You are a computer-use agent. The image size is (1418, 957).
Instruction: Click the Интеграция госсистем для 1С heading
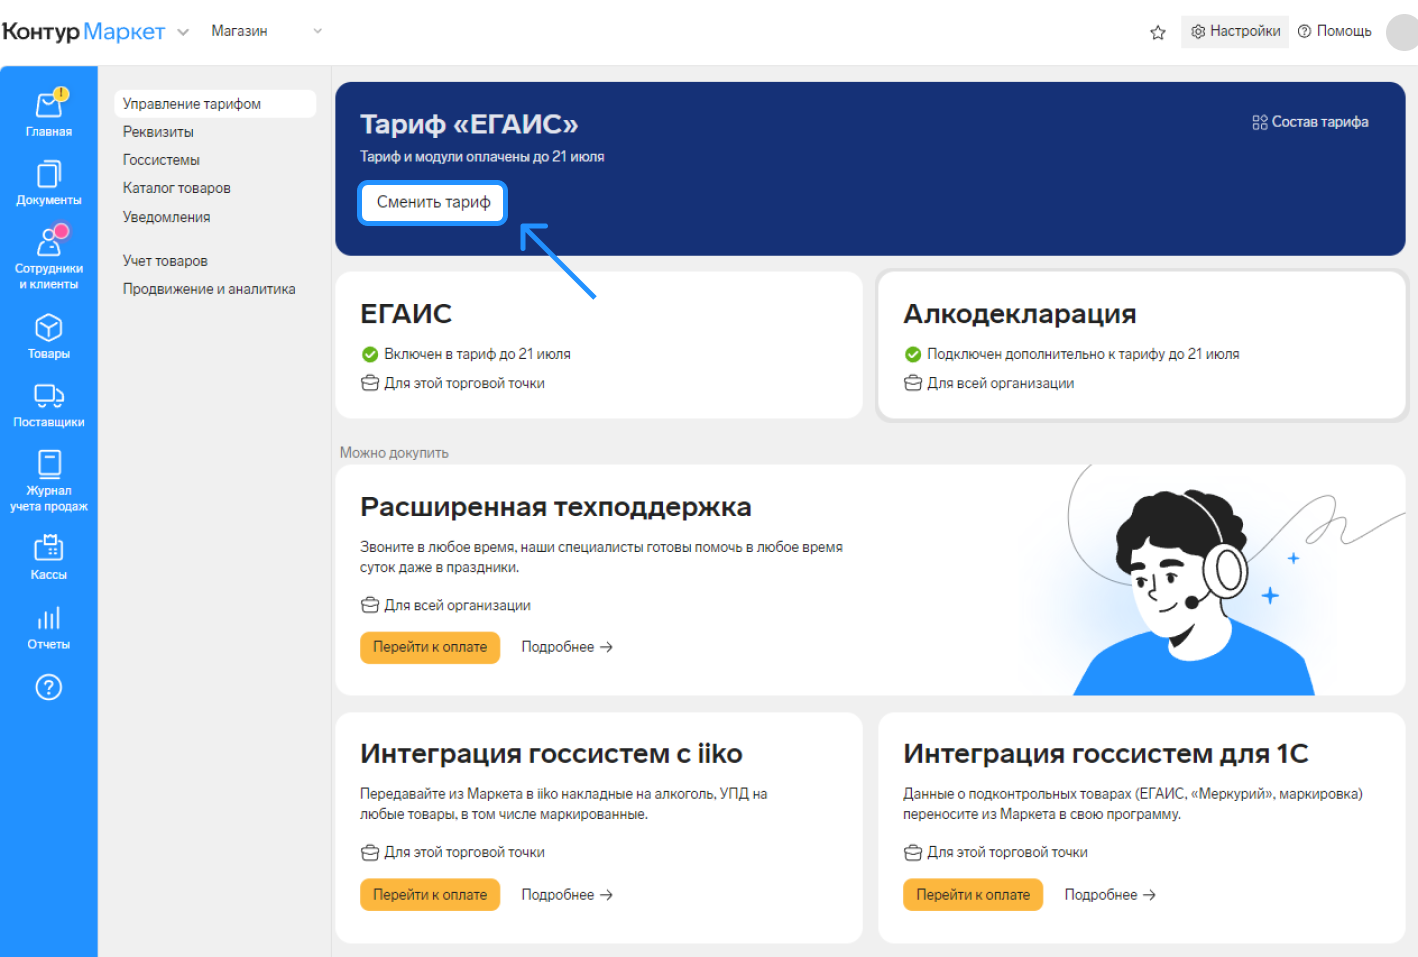tap(1106, 754)
